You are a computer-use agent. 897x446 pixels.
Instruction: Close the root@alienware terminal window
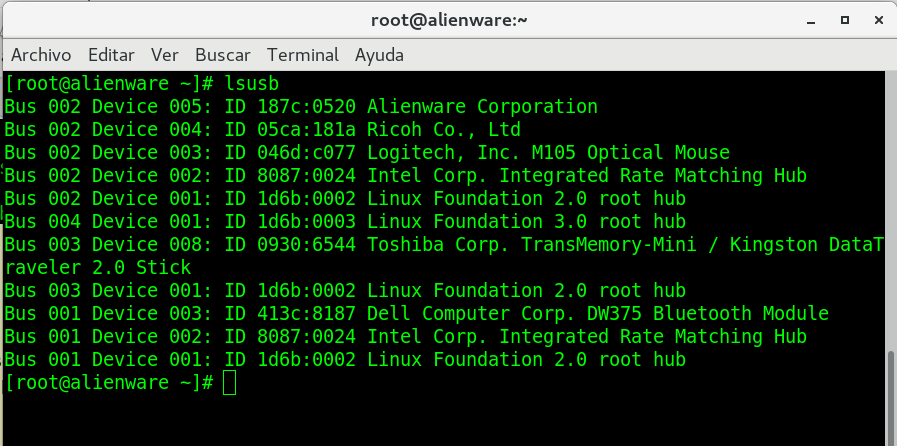click(x=875, y=19)
